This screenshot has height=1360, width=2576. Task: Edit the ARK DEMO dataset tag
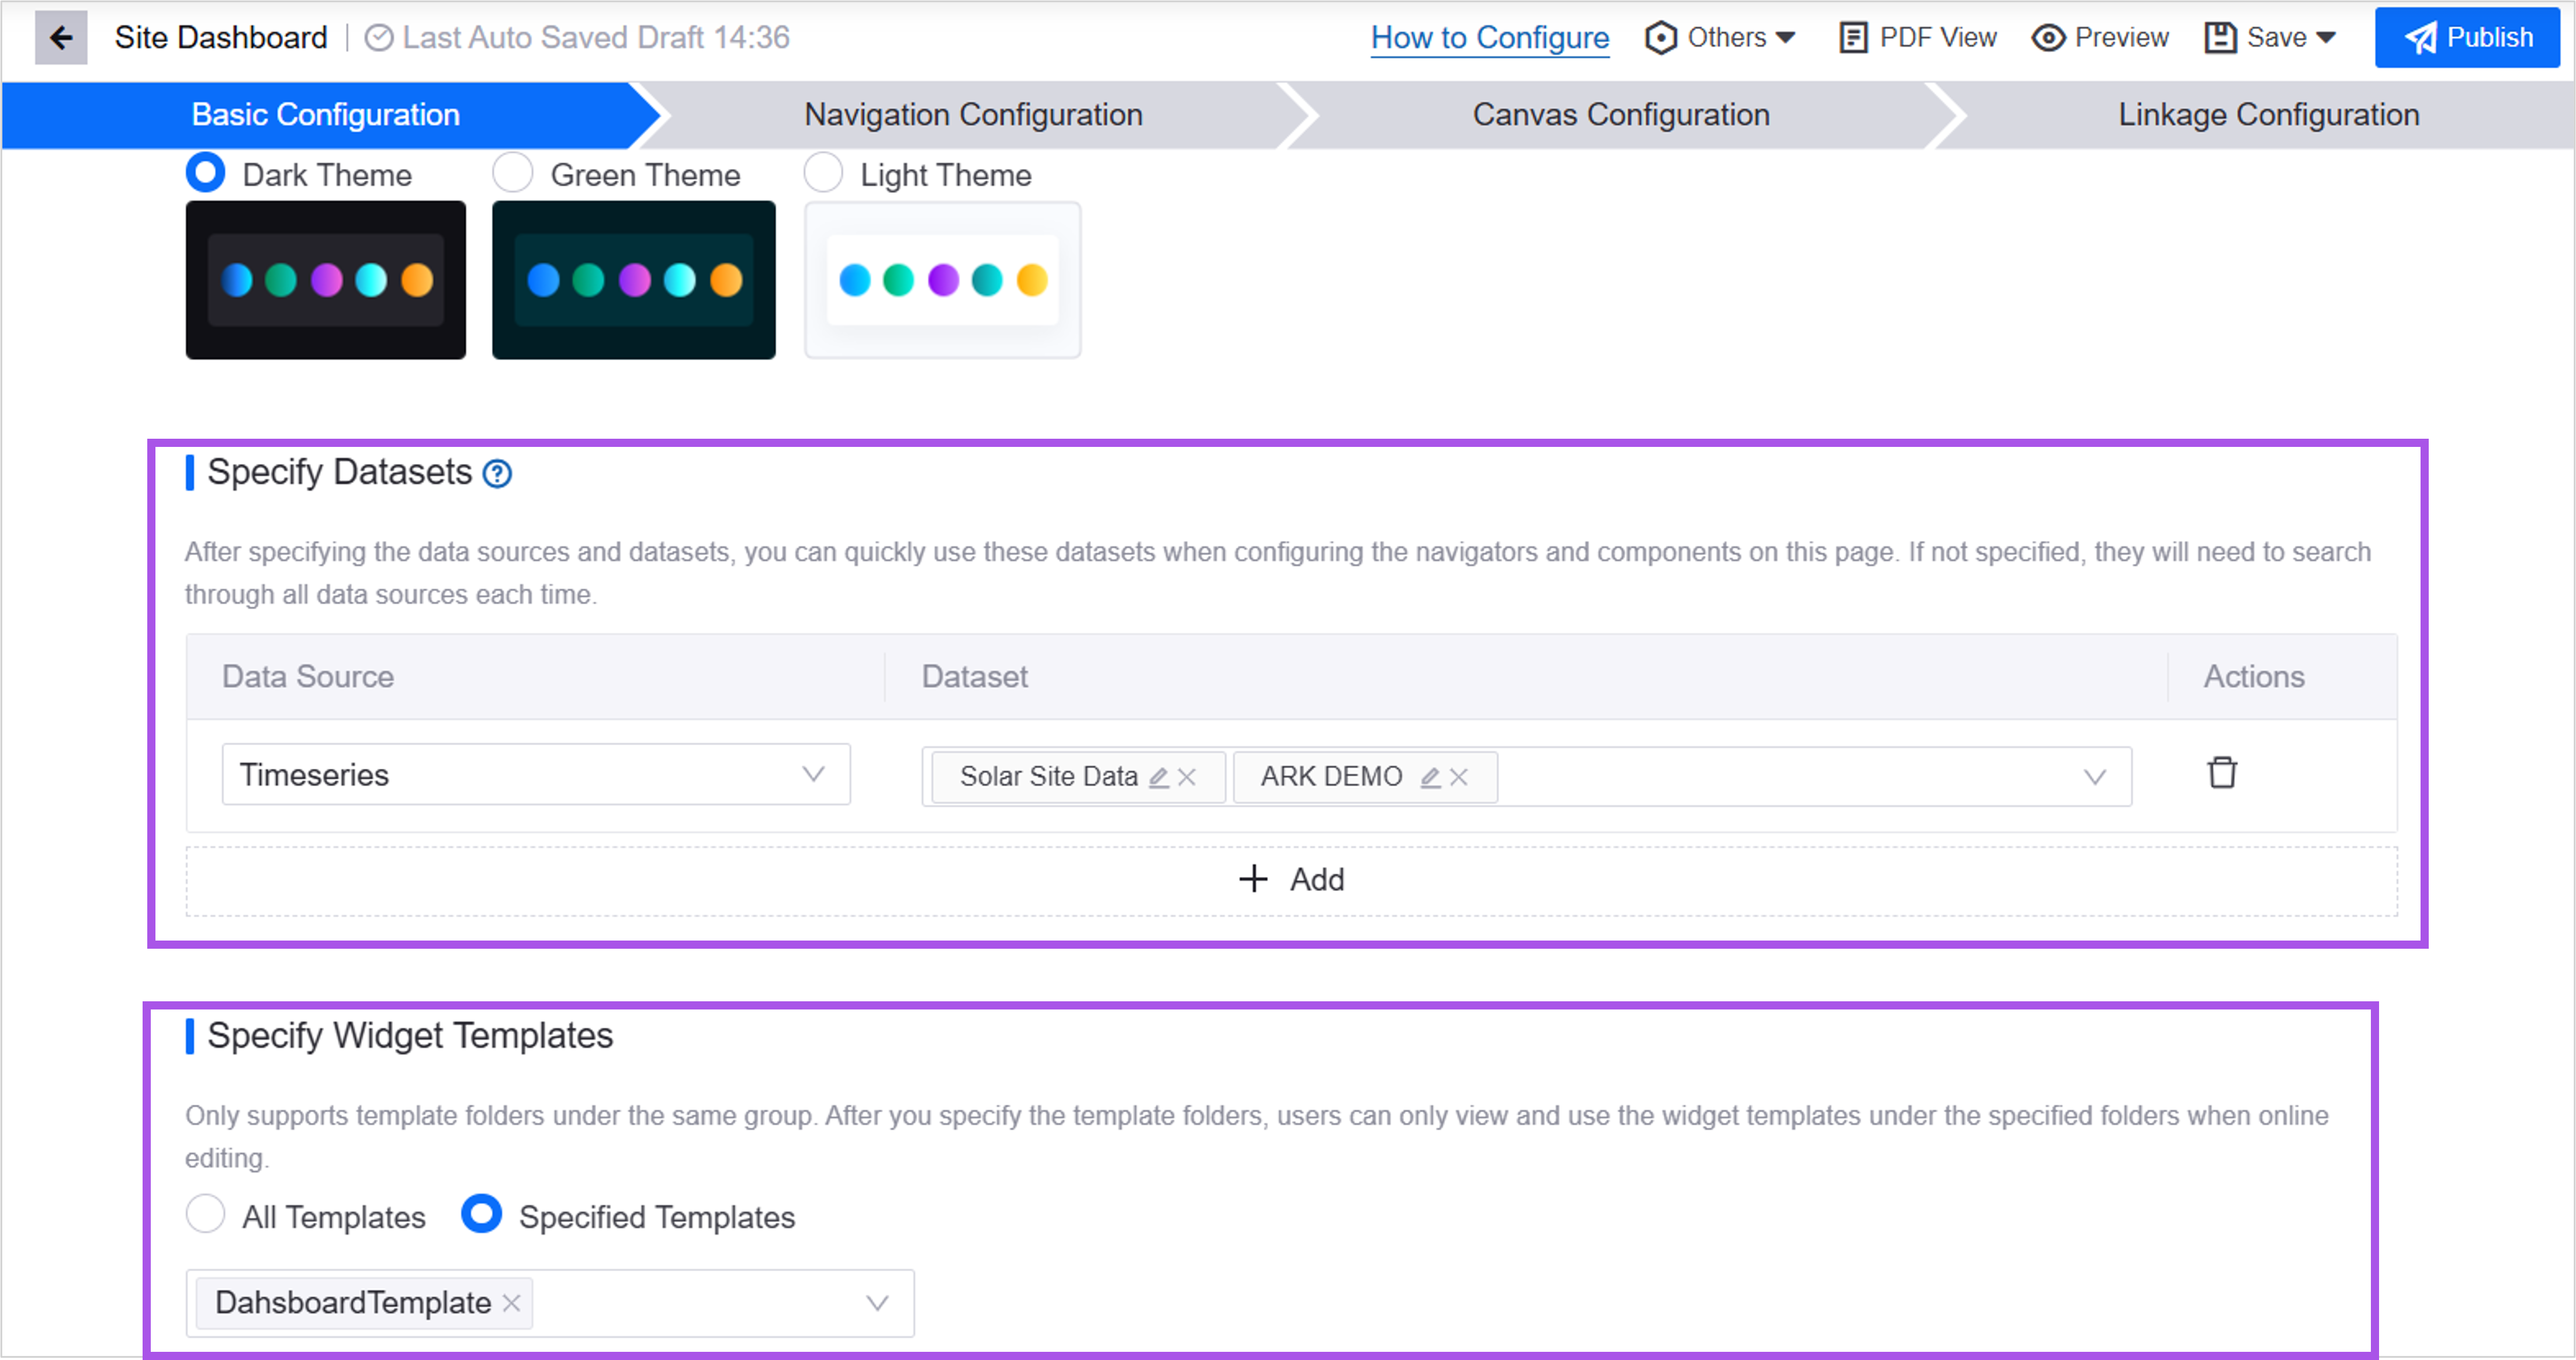tap(1430, 777)
